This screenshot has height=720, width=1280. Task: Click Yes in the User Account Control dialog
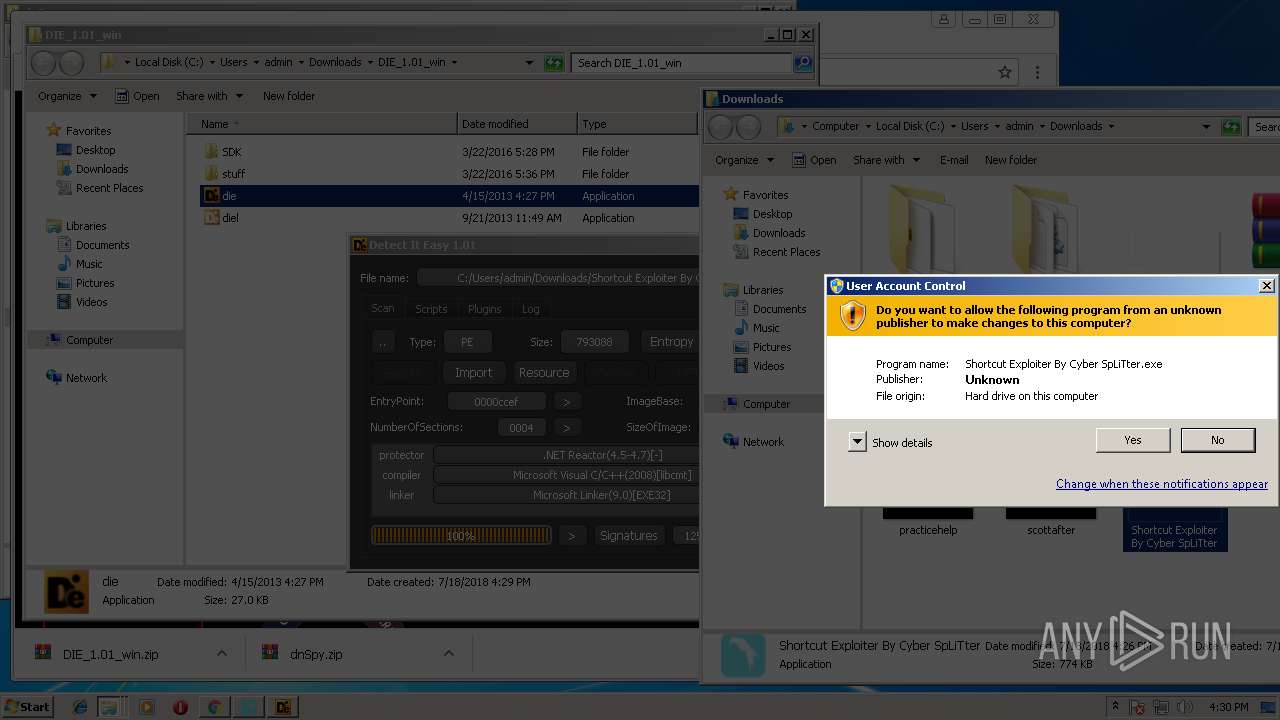click(1133, 440)
